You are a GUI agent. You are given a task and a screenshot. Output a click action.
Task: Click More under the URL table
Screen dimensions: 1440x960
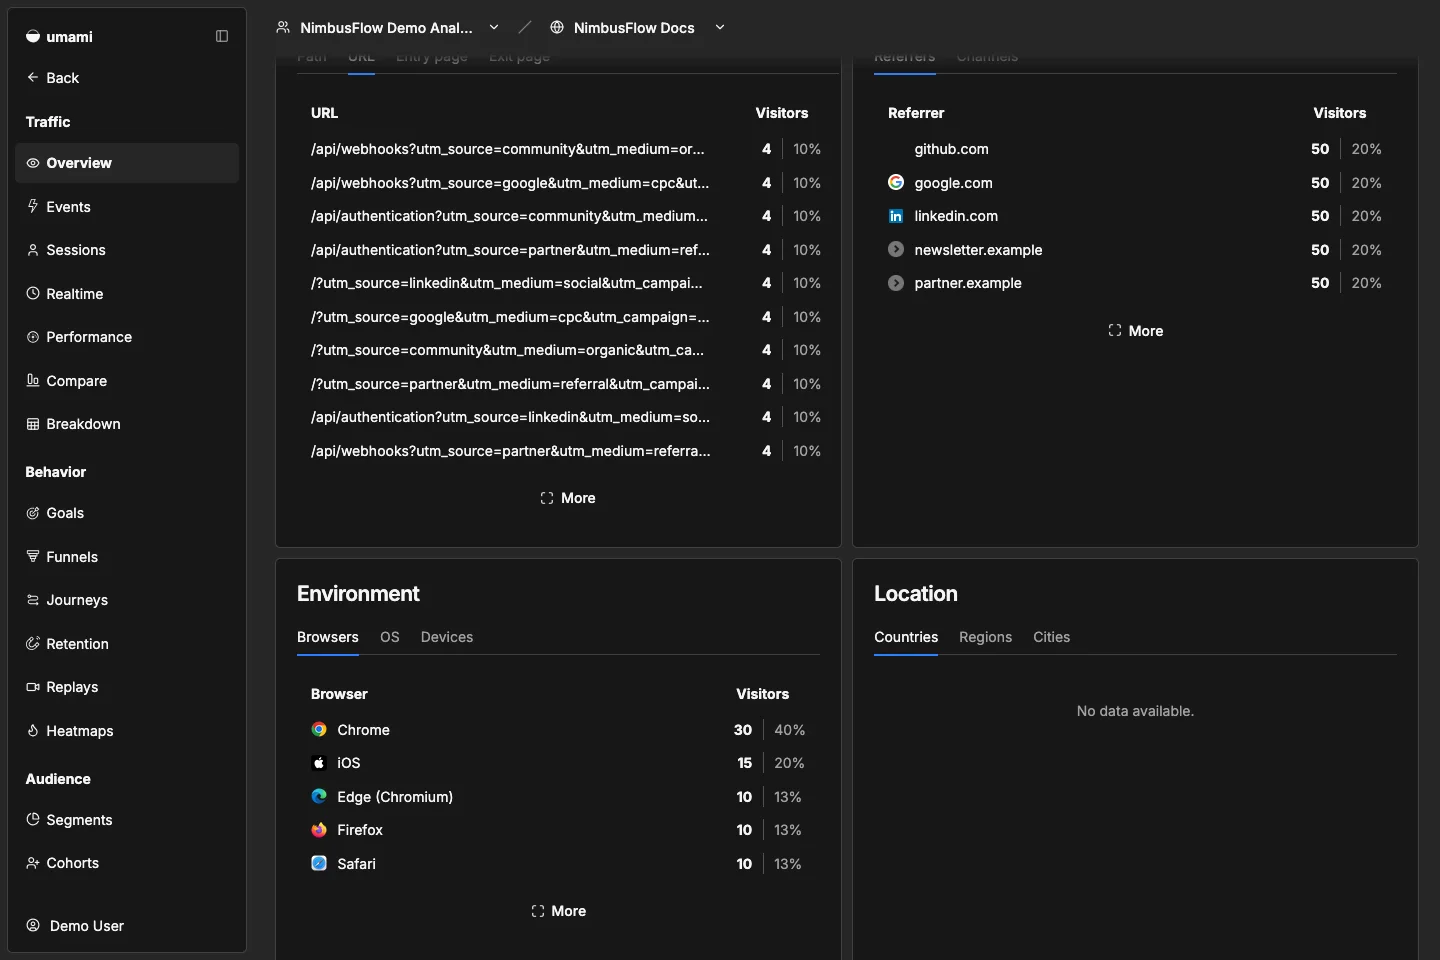(x=567, y=498)
